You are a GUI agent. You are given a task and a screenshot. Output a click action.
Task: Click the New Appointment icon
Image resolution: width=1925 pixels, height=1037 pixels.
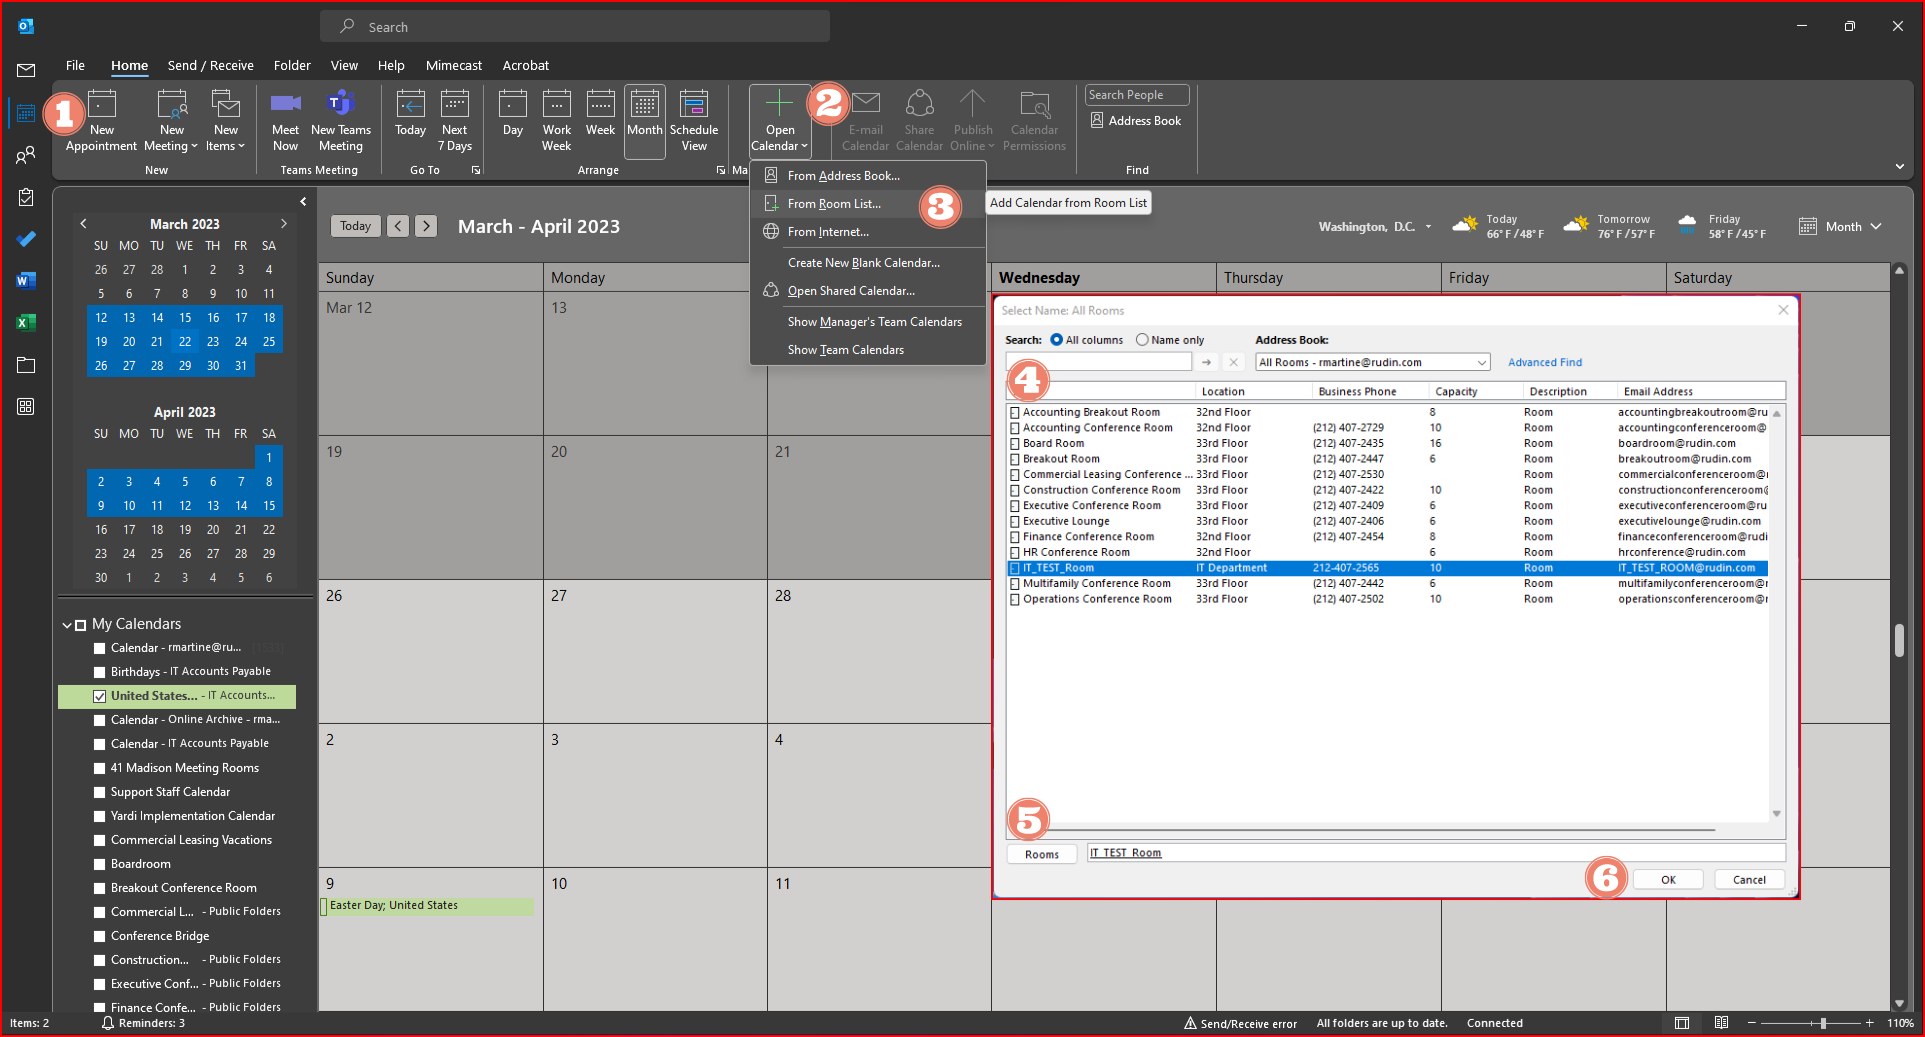[101, 104]
